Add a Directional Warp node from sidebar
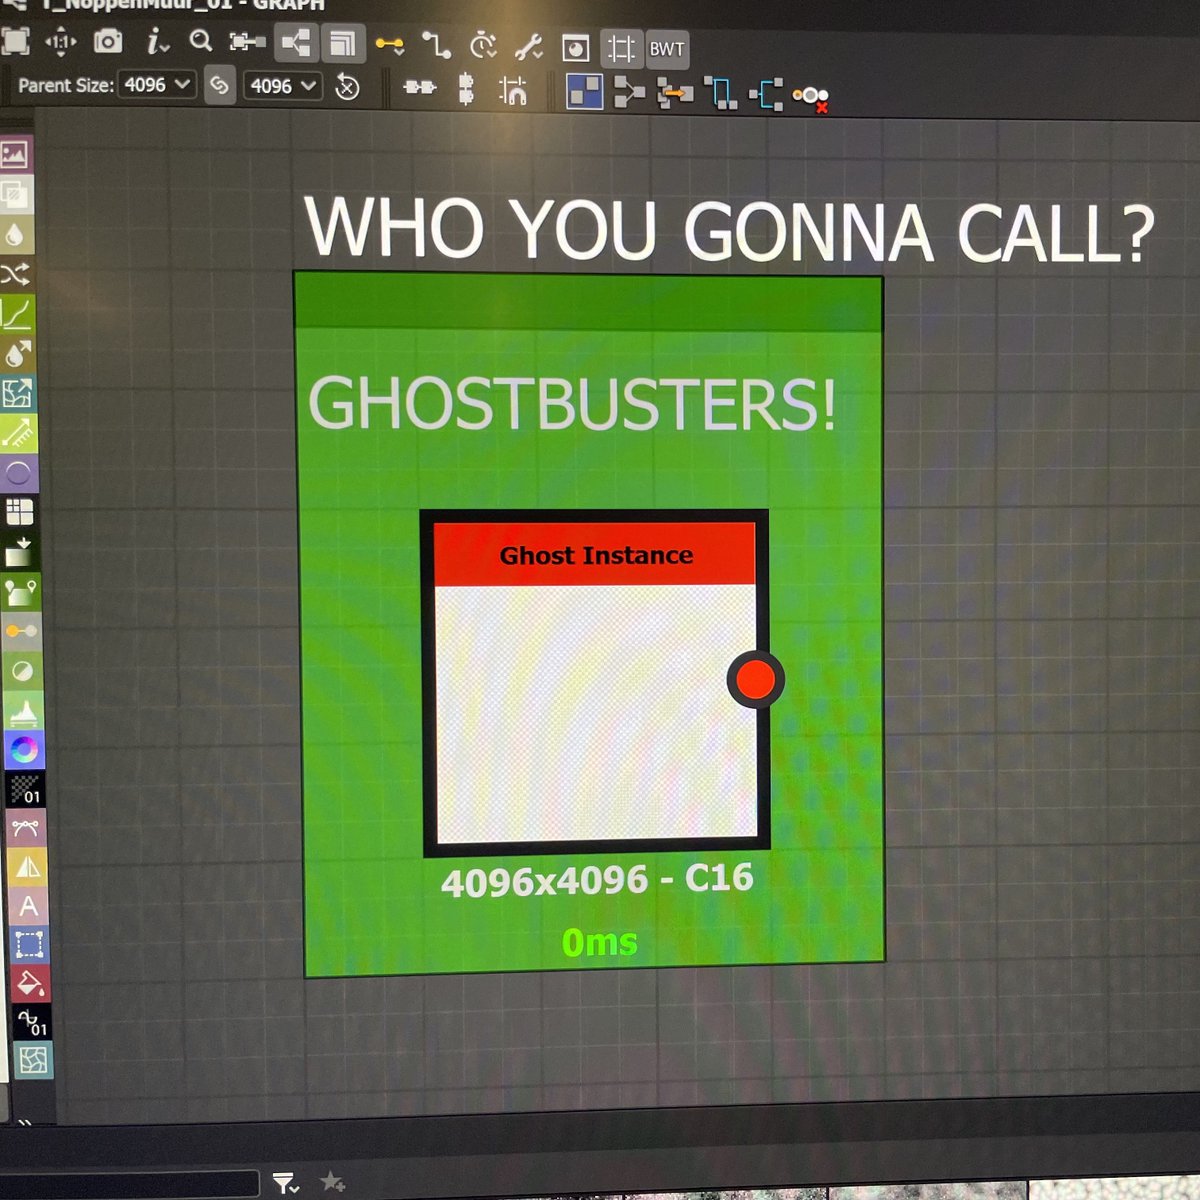 [x=17, y=393]
